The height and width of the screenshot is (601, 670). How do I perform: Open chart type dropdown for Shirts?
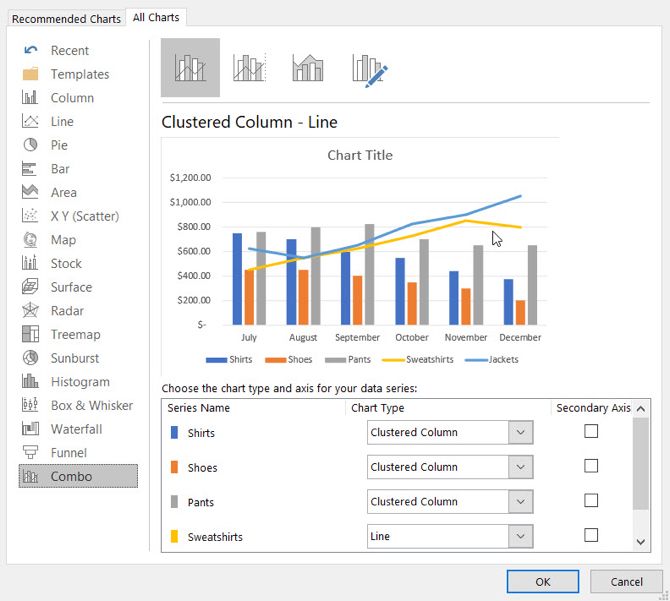coord(520,432)
